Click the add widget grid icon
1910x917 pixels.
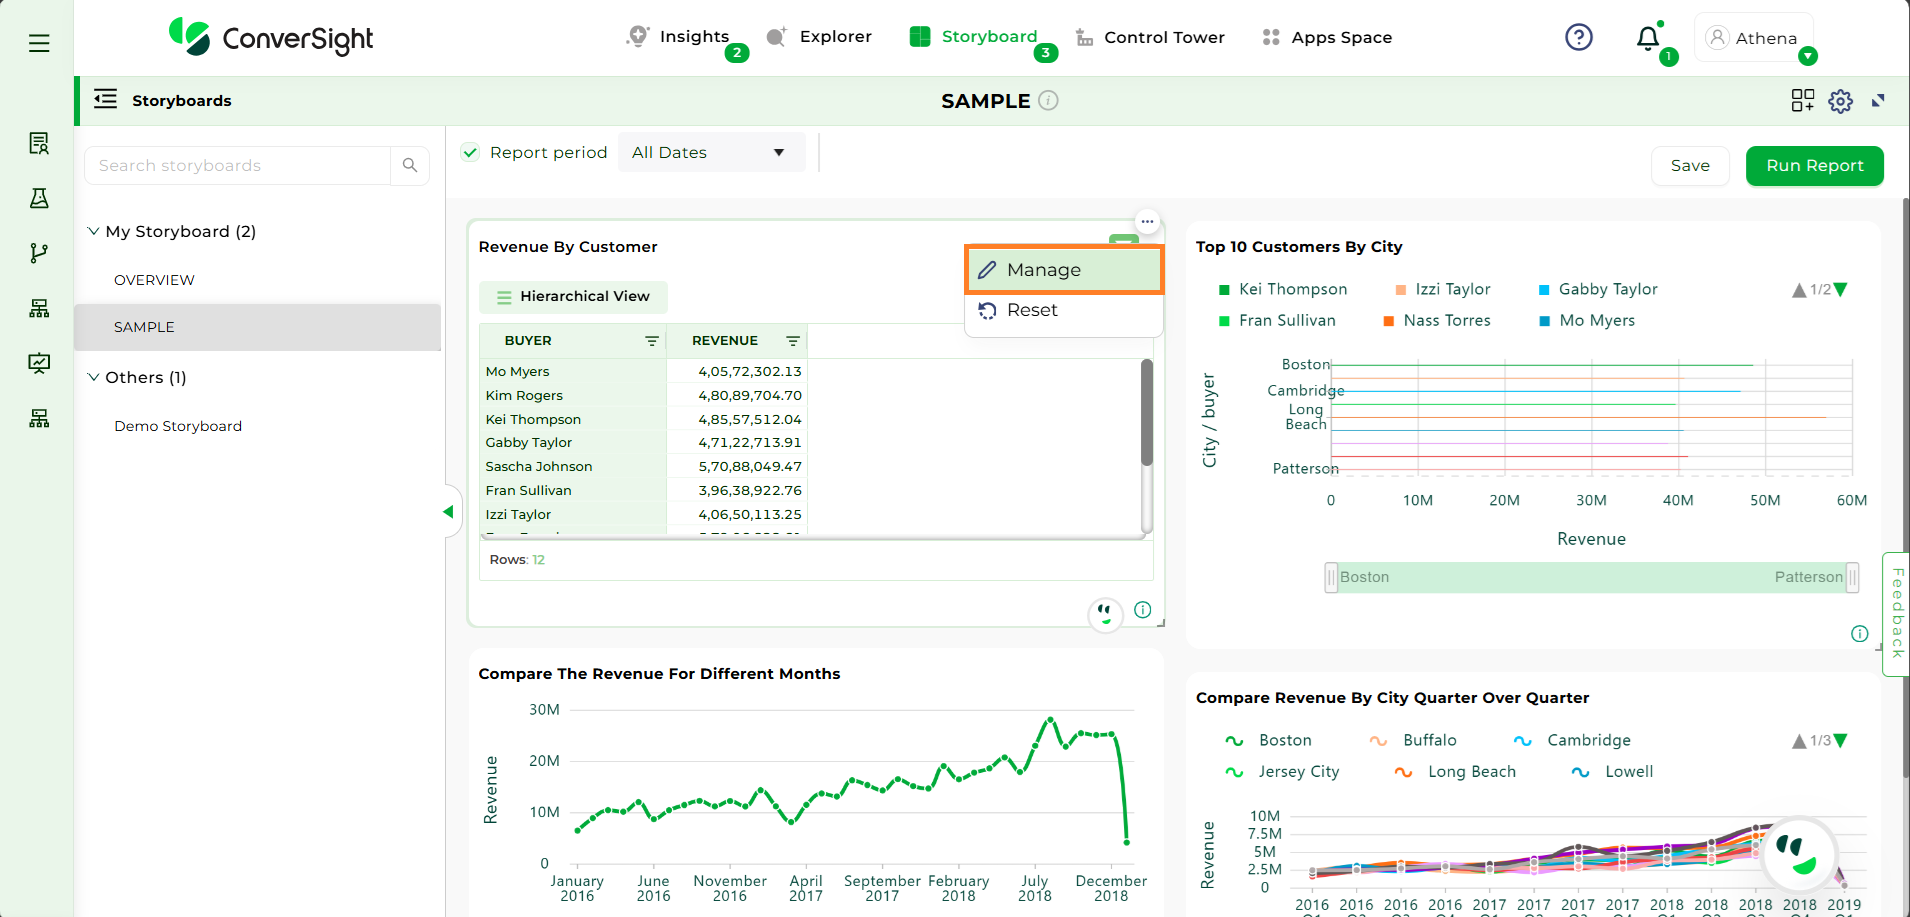coord(1802,101)
